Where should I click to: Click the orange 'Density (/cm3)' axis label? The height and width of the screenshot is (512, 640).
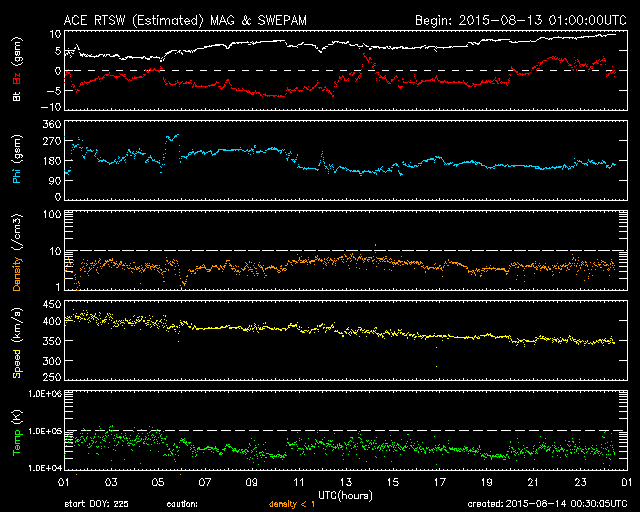17,252
